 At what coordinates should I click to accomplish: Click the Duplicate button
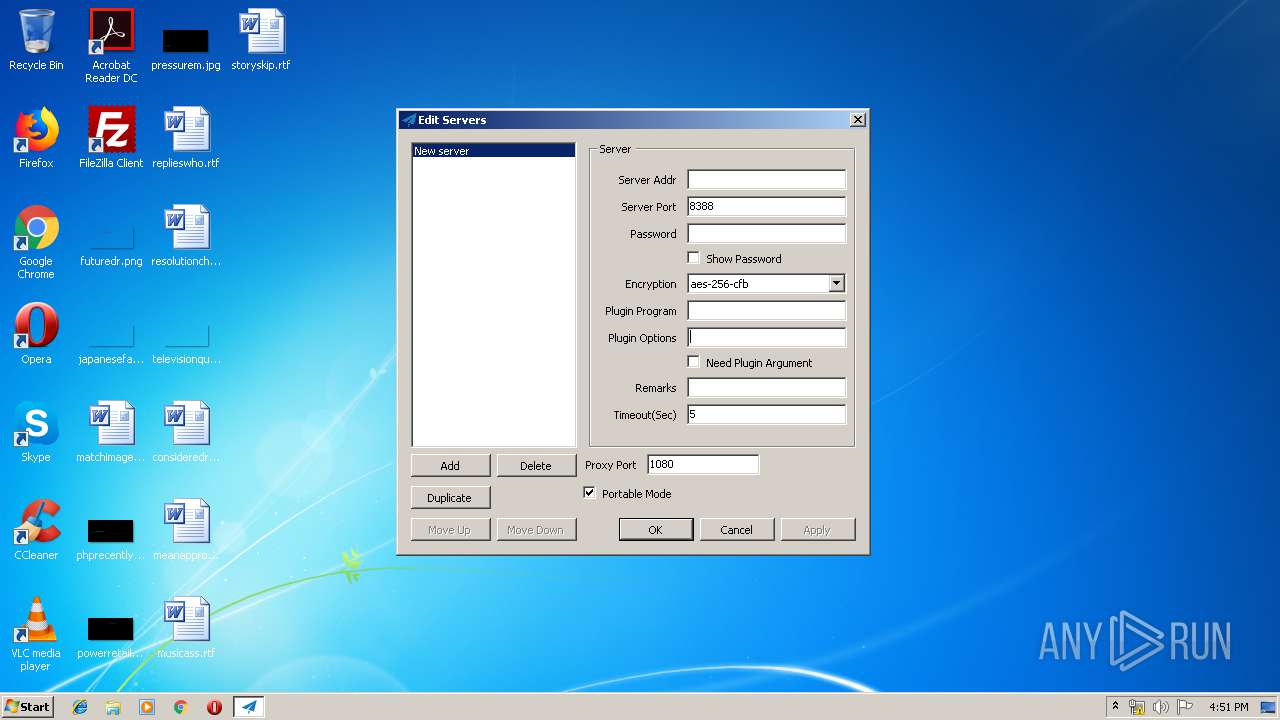coord(450,497)
